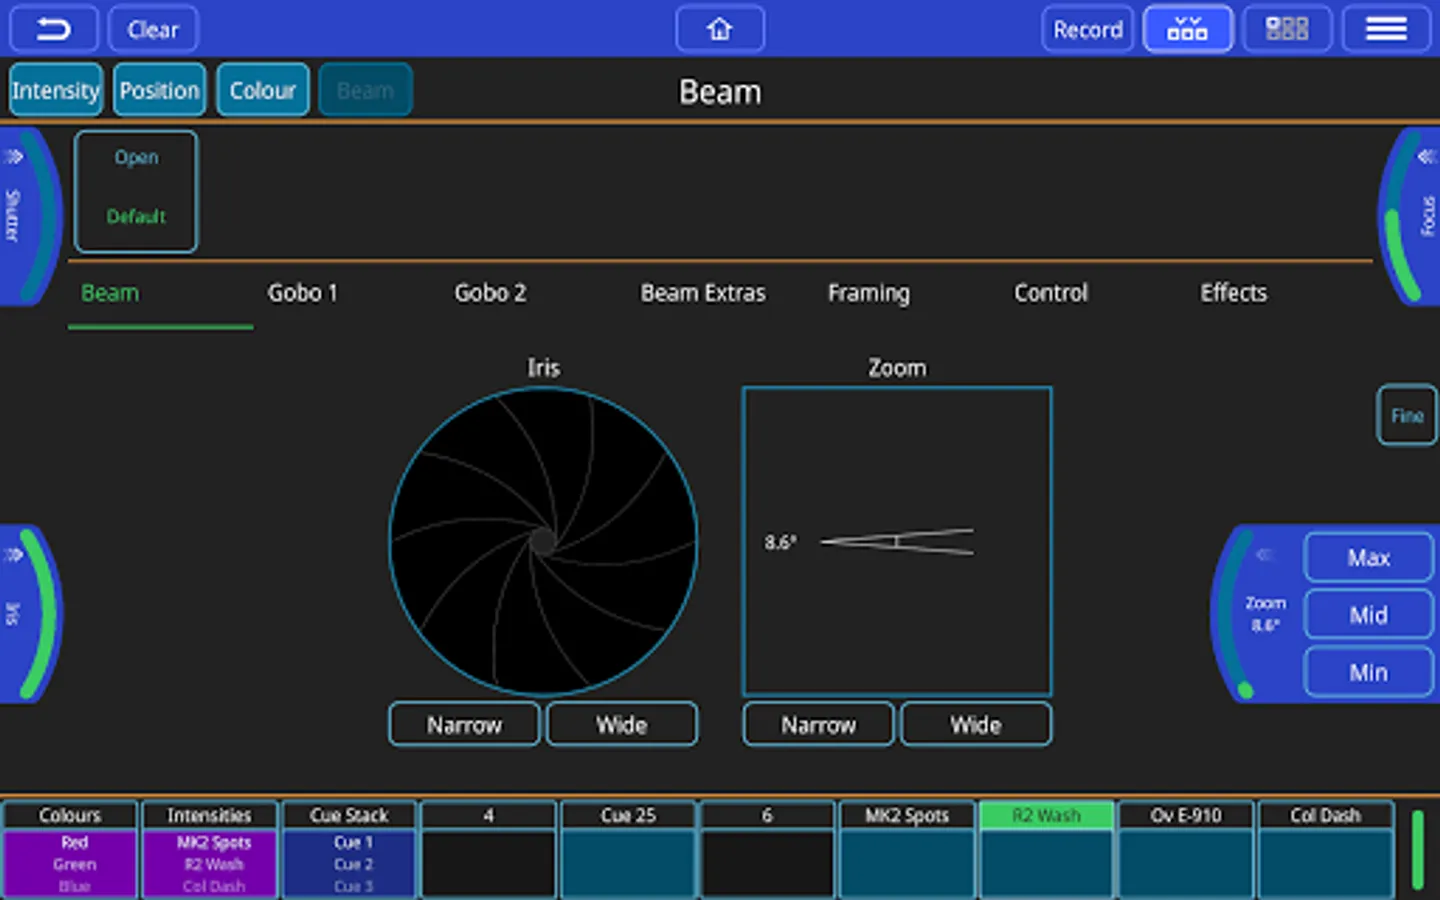Expand the Shutter wheel arrows

point(14,157)
